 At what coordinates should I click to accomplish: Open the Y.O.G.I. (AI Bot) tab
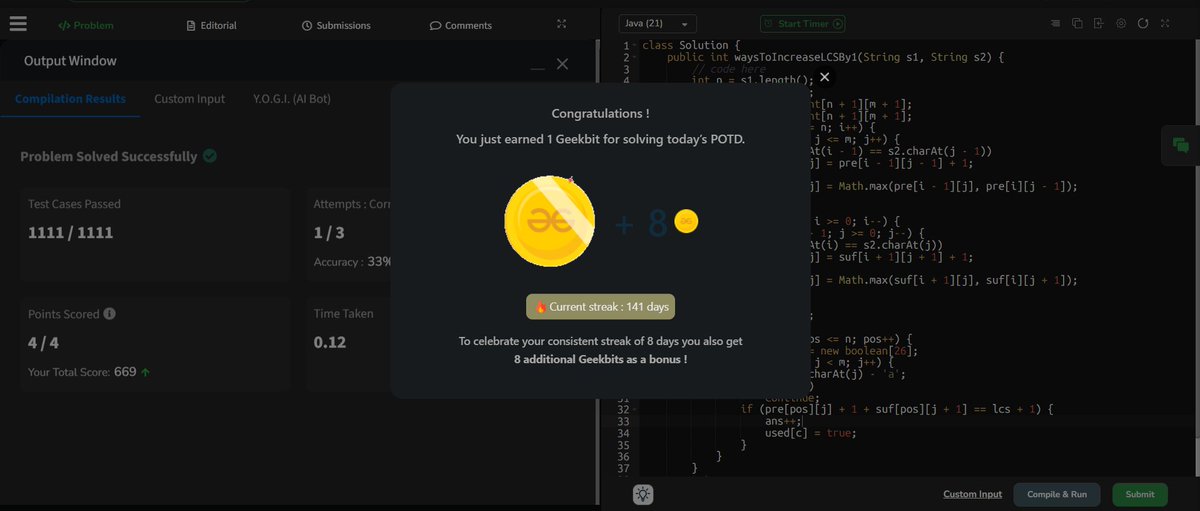pyautogui.click(x=292, y=99)
